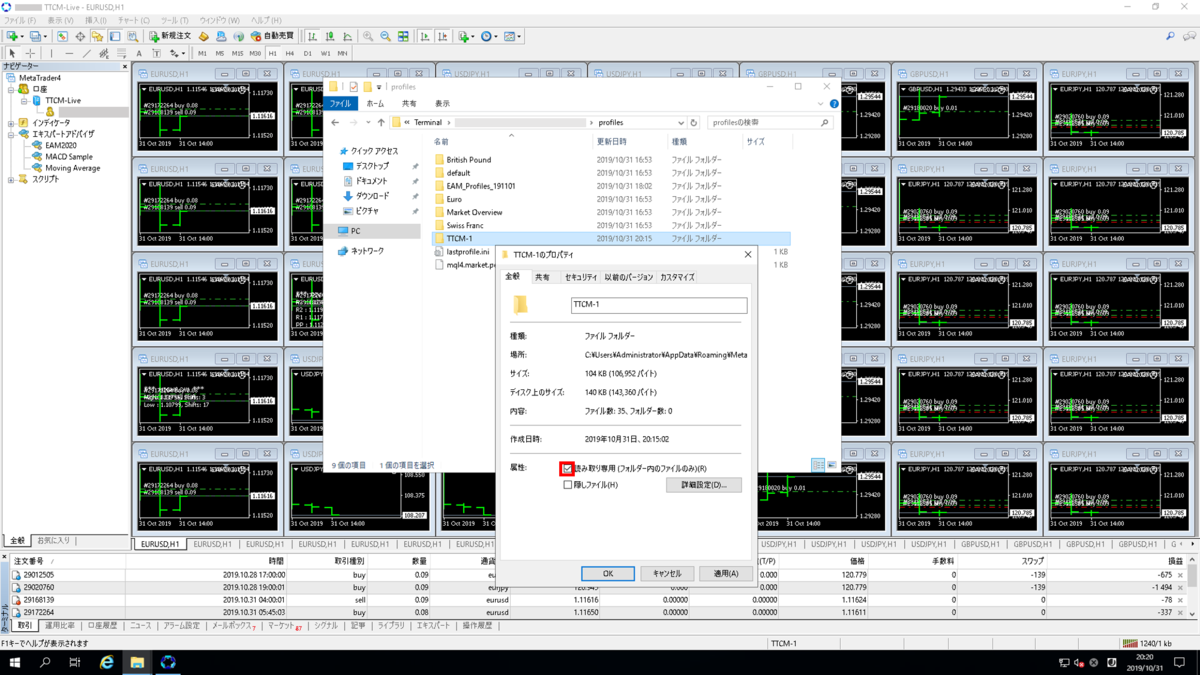This screenshot has height=675, width=1200.
Task: Switch to the Security (セキュリティ) properties tab
Action: (580, 277)
